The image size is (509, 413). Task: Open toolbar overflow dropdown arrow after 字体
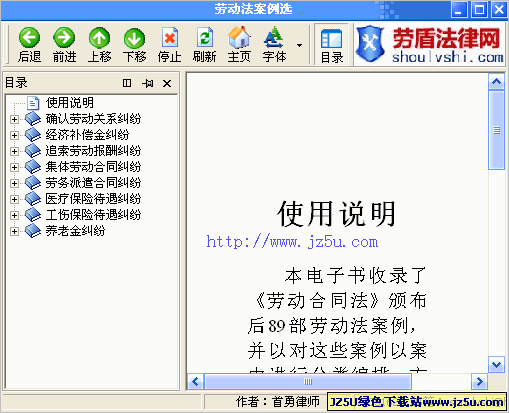299,45
